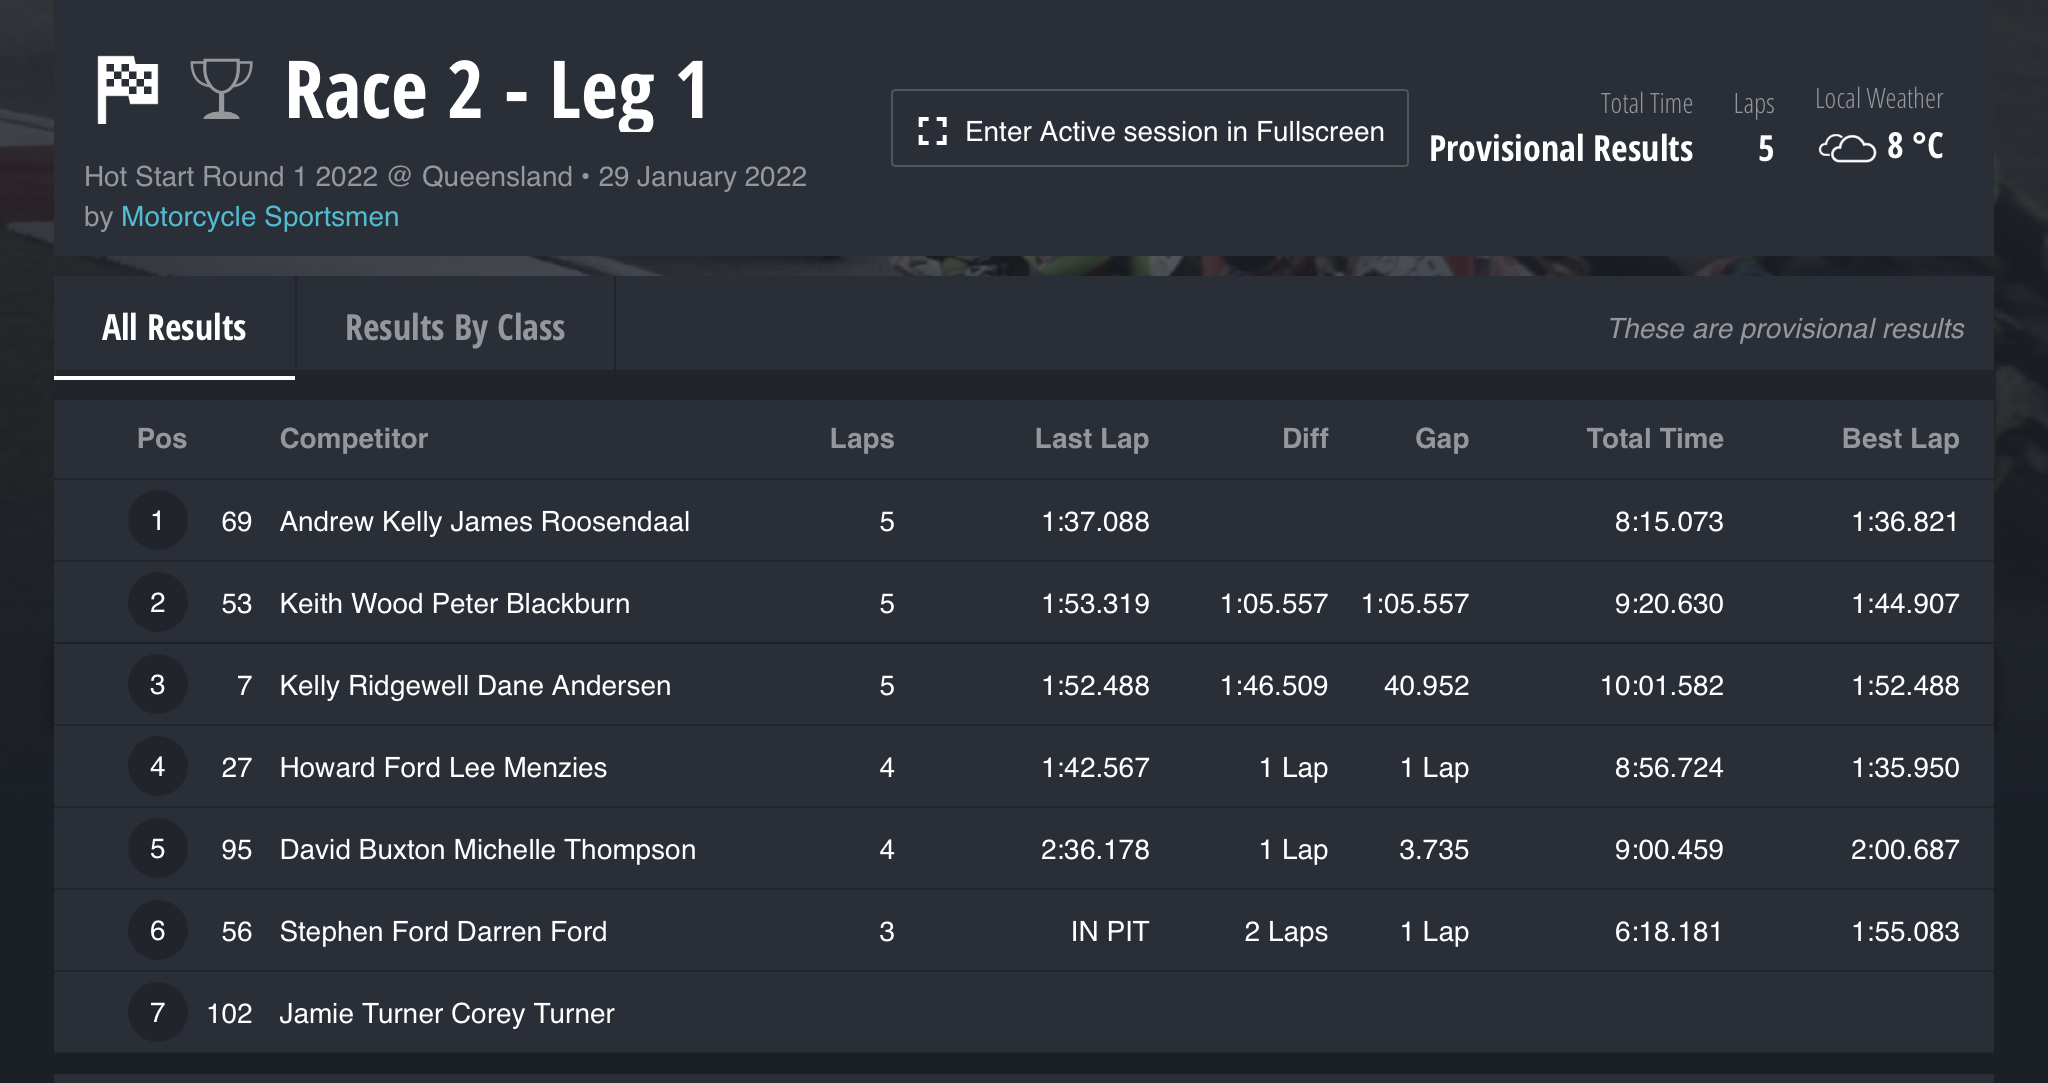Click the trophy icon beside race title
Viewport: 2048px width, 1083px height.
point(221,89)
